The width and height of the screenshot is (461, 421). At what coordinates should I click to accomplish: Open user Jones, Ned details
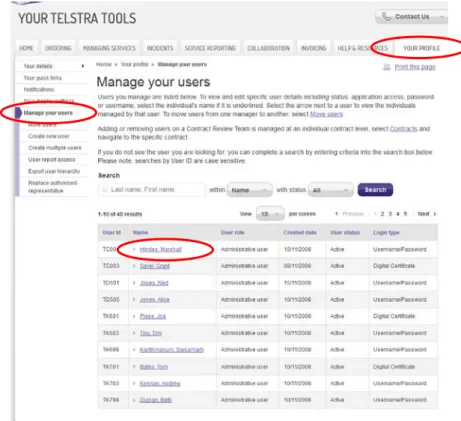pyautogui.click(x=154, y=283)
